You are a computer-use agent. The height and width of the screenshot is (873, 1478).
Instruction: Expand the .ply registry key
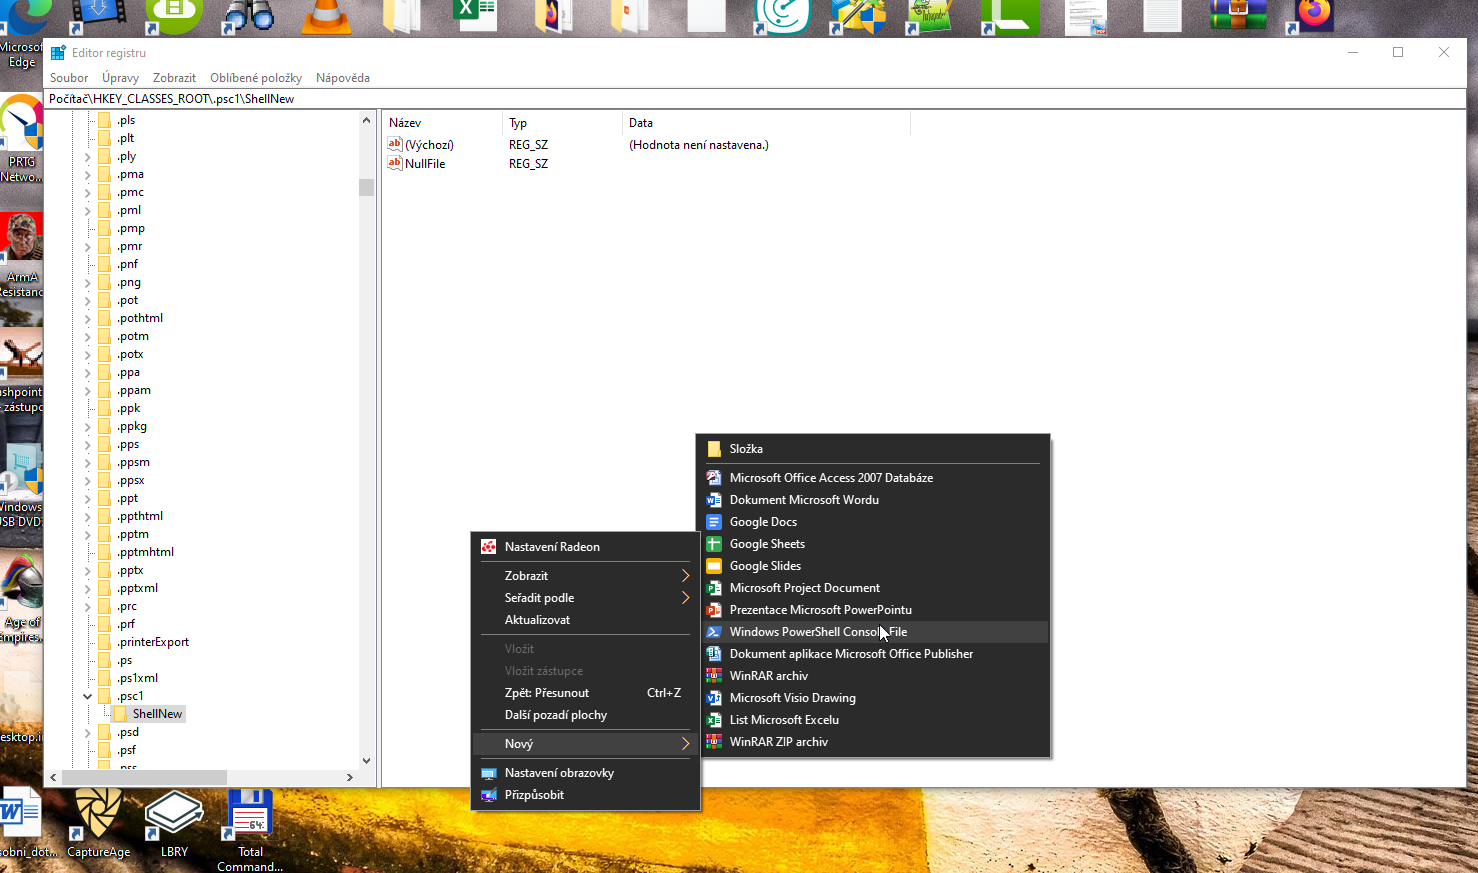coord(87,156)
